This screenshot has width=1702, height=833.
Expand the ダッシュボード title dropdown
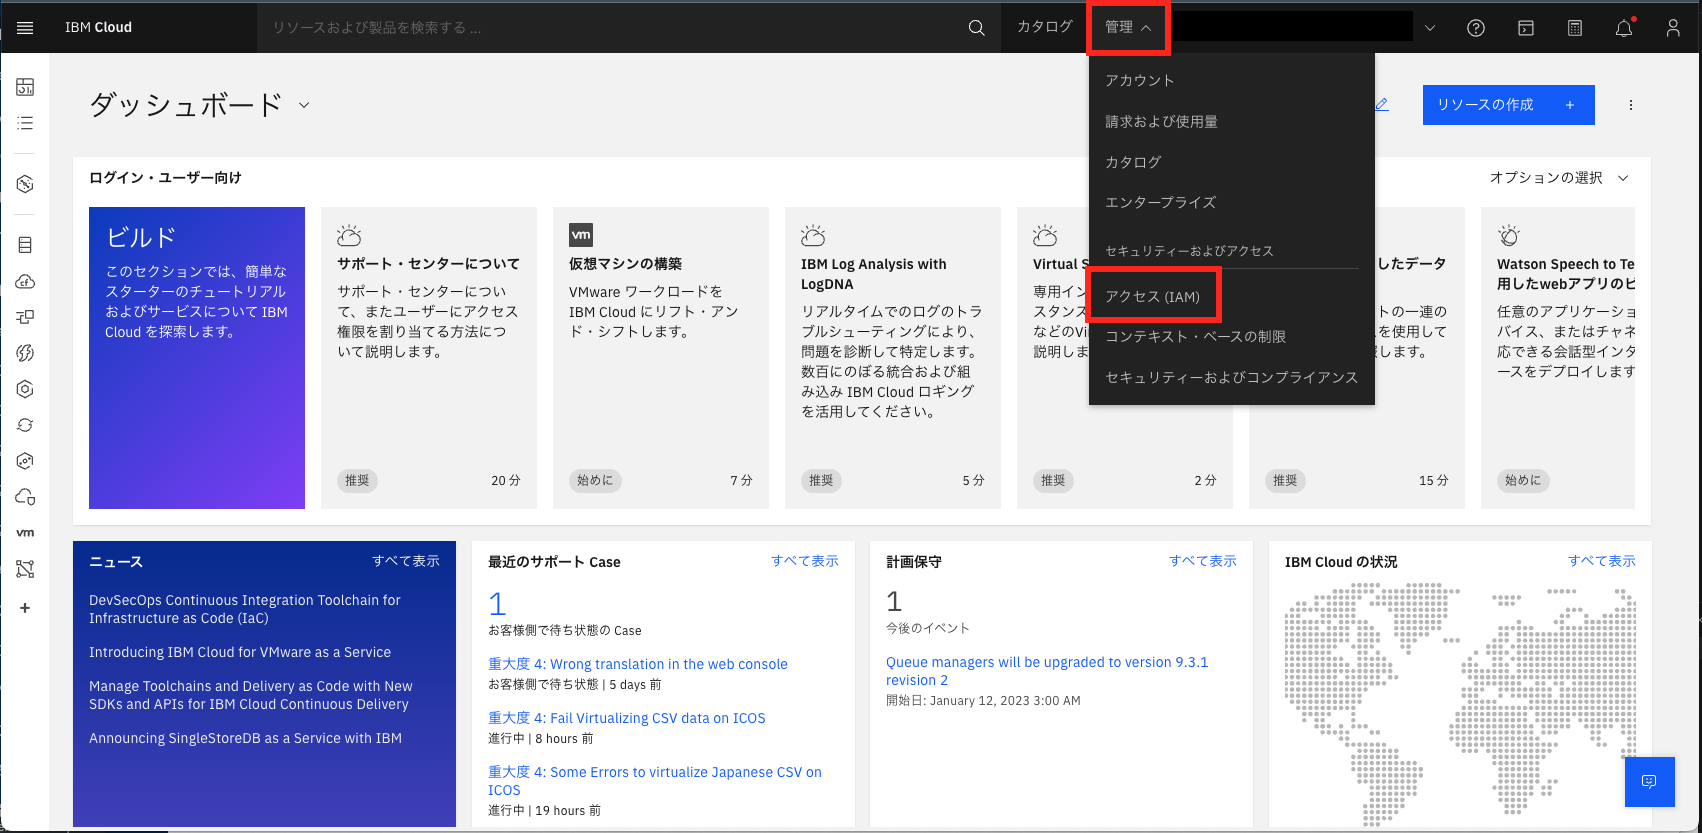(x=304, y=105)
